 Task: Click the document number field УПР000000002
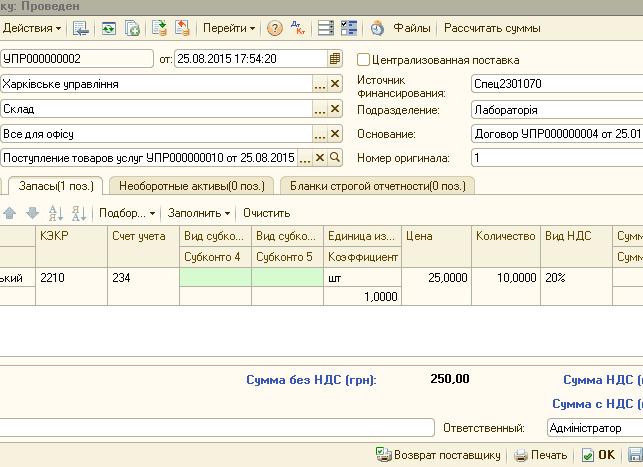77,59
